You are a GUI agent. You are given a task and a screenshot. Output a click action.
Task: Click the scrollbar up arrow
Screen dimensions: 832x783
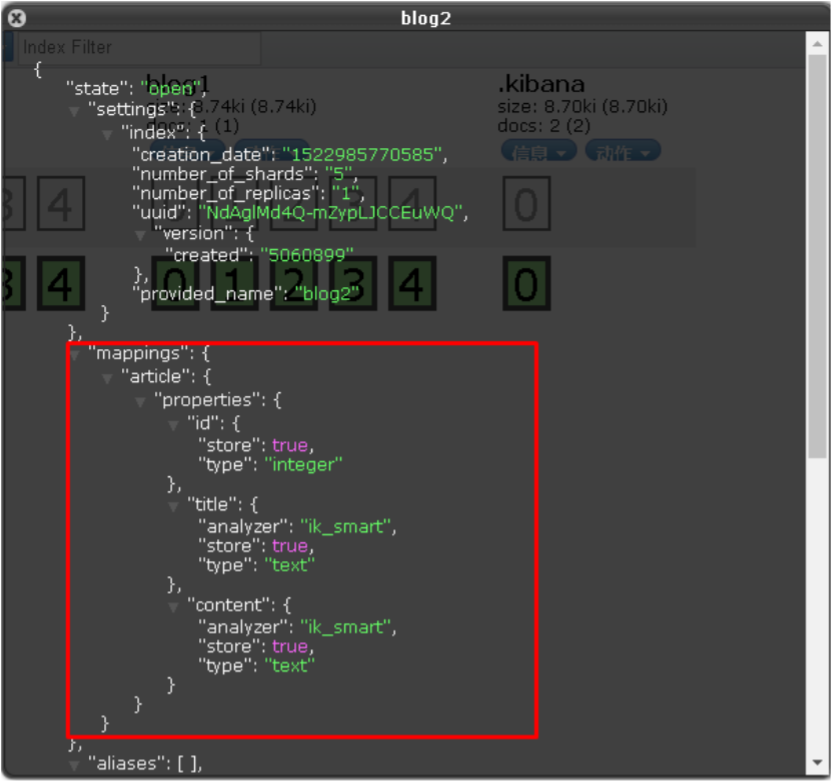pos(818,45)
